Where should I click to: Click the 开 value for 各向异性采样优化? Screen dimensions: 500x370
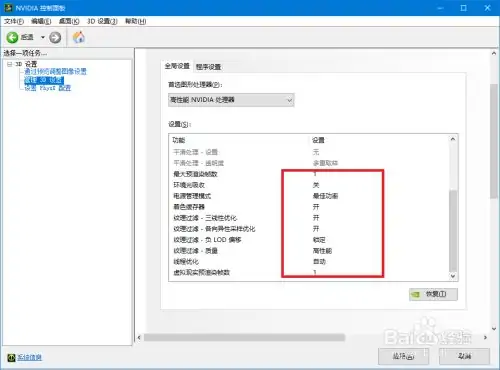coord(316,229)
